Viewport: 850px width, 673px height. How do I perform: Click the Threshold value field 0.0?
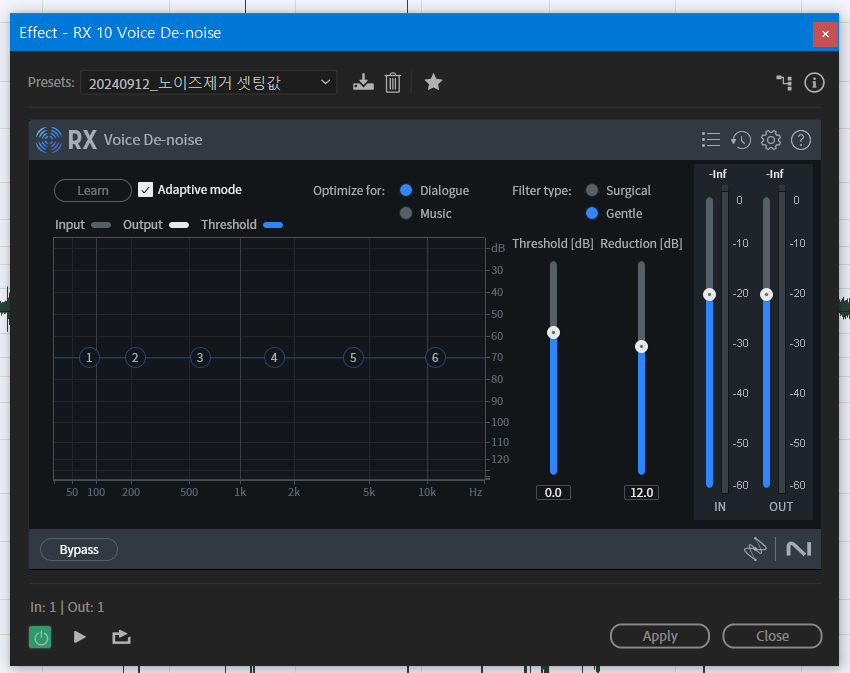(x=553, y=492)
